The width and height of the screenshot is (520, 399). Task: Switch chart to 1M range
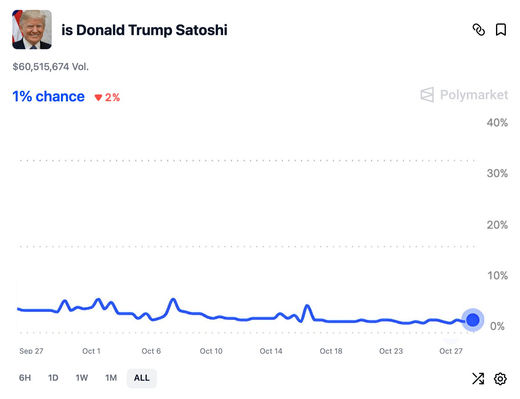coord(111,378)
